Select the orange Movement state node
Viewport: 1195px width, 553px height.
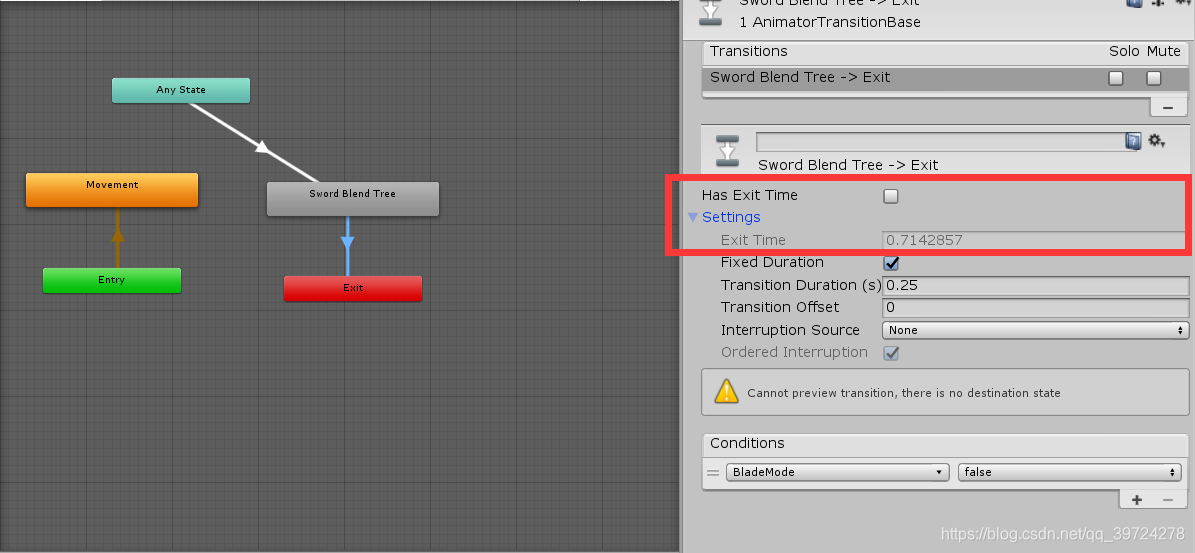point(112,190)
